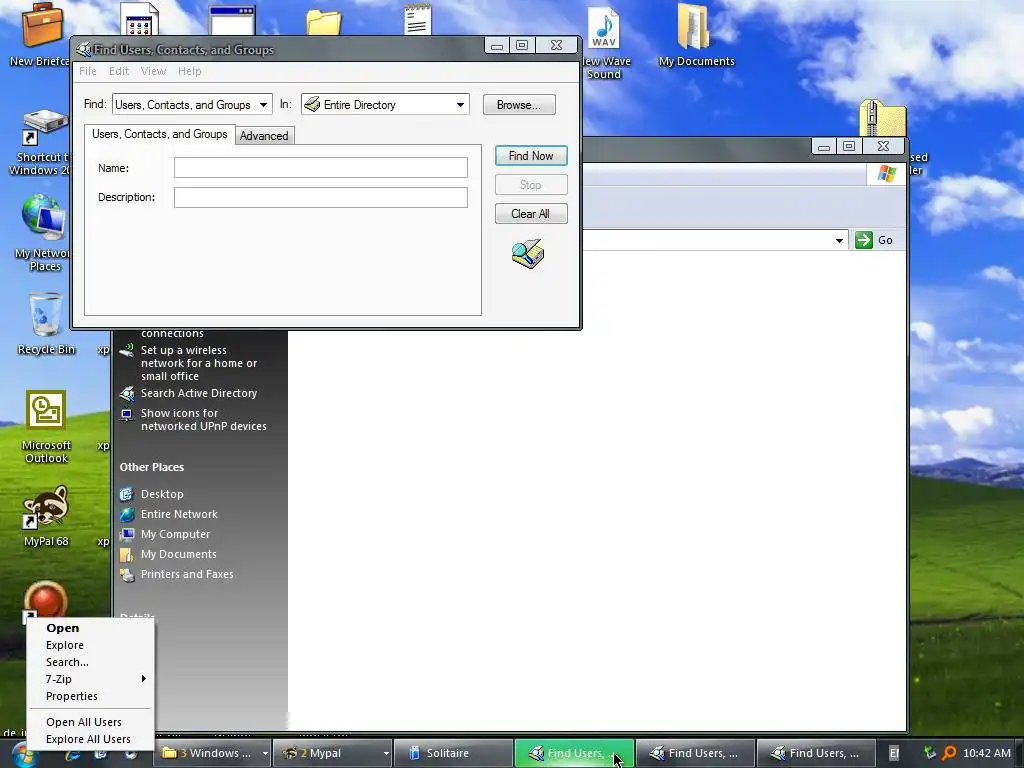Expand the 7-Zip submenu
This screenshot has width=1024, height=768.
90,679
